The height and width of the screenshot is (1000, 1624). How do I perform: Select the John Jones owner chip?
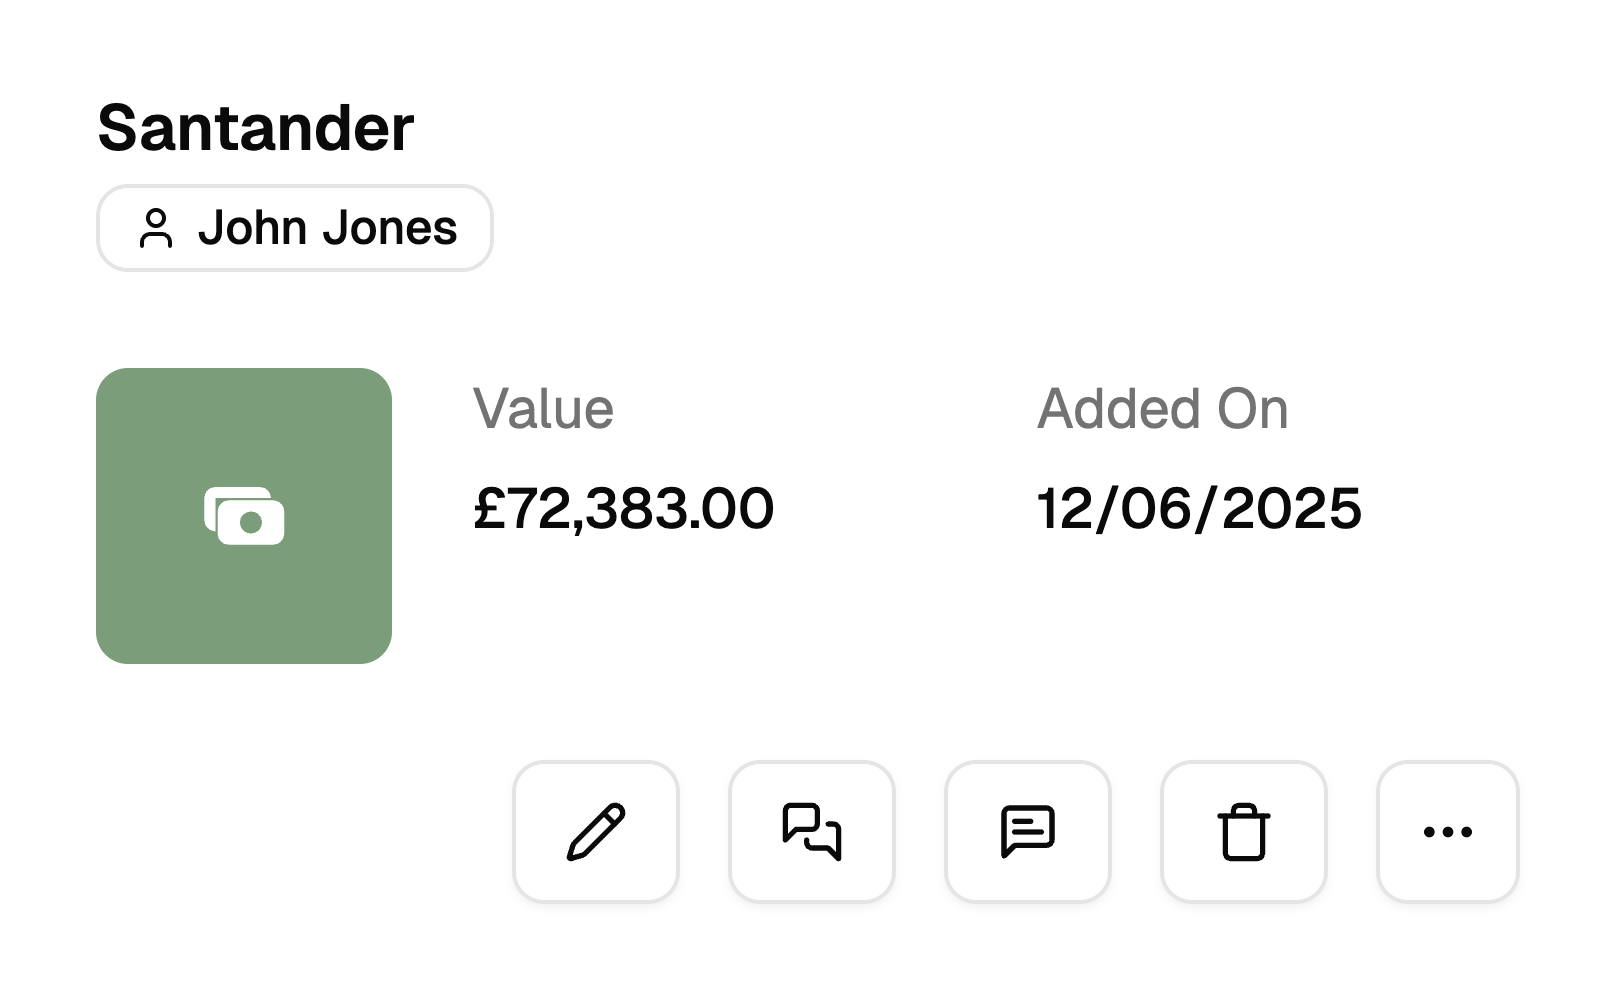tap(295, 228)
